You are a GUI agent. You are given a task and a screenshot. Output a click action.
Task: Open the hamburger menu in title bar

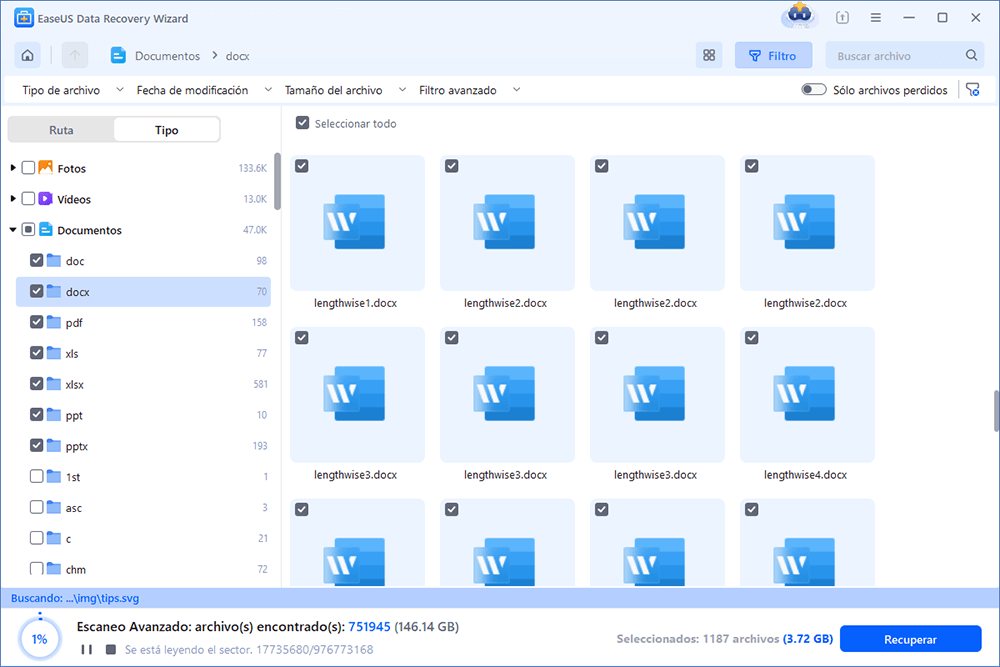[x=876, y=18]
